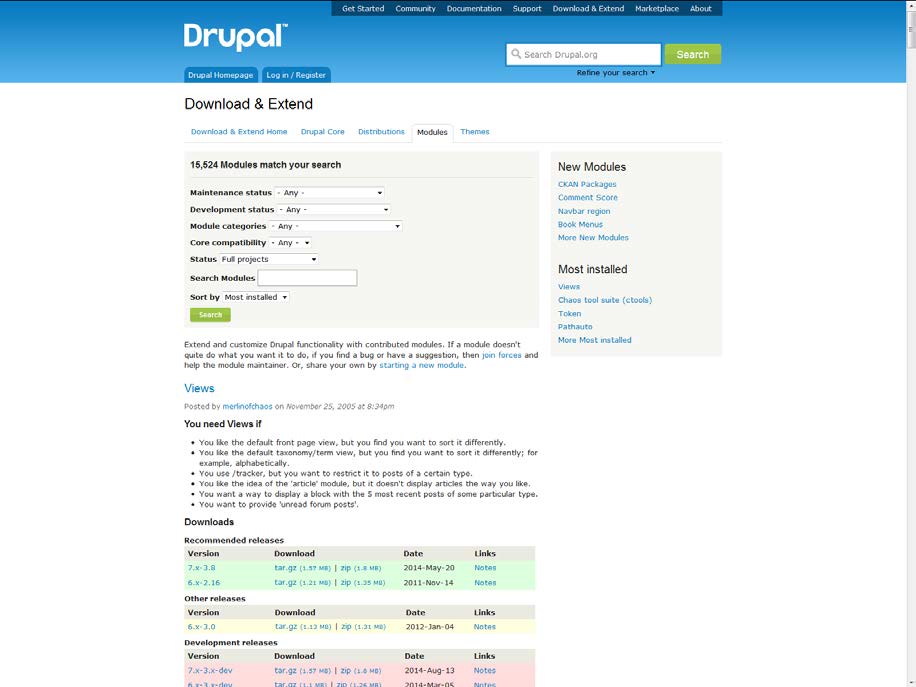The width and height of the screenshot is (916, 687).
Task: Open the Development status dropdown
Action: pos(333,209)
